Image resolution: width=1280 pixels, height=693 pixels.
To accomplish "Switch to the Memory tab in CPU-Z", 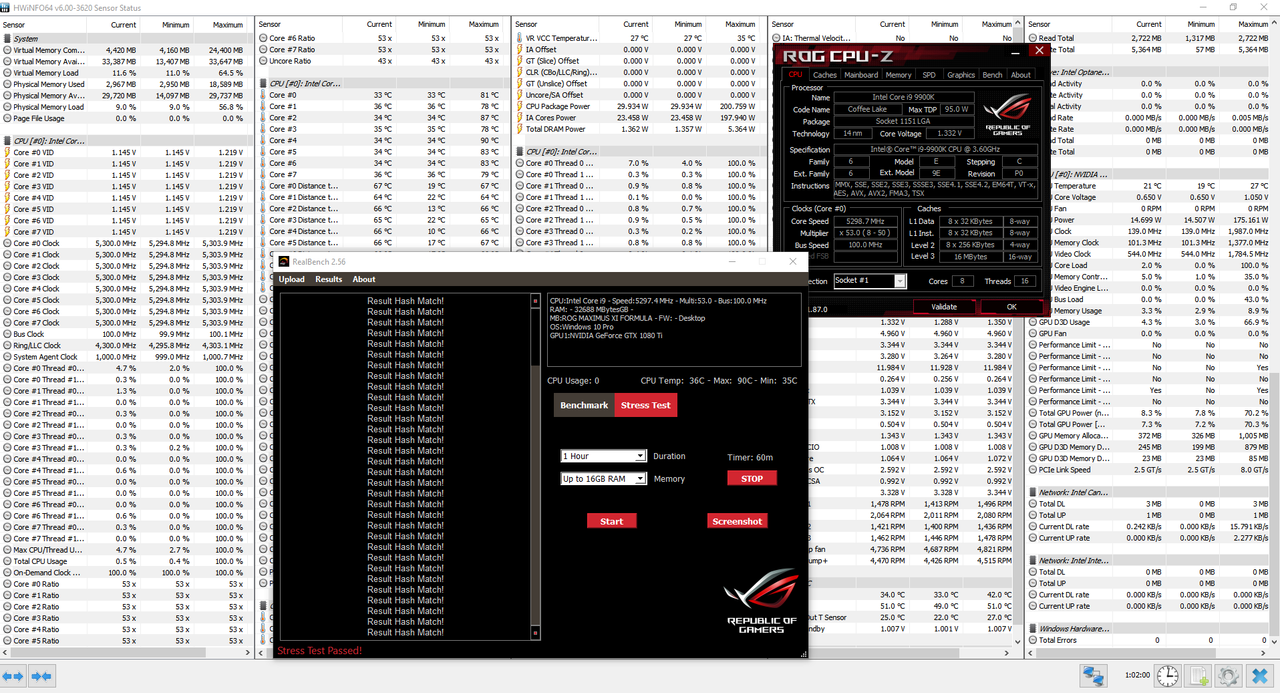I will (898, 75).
